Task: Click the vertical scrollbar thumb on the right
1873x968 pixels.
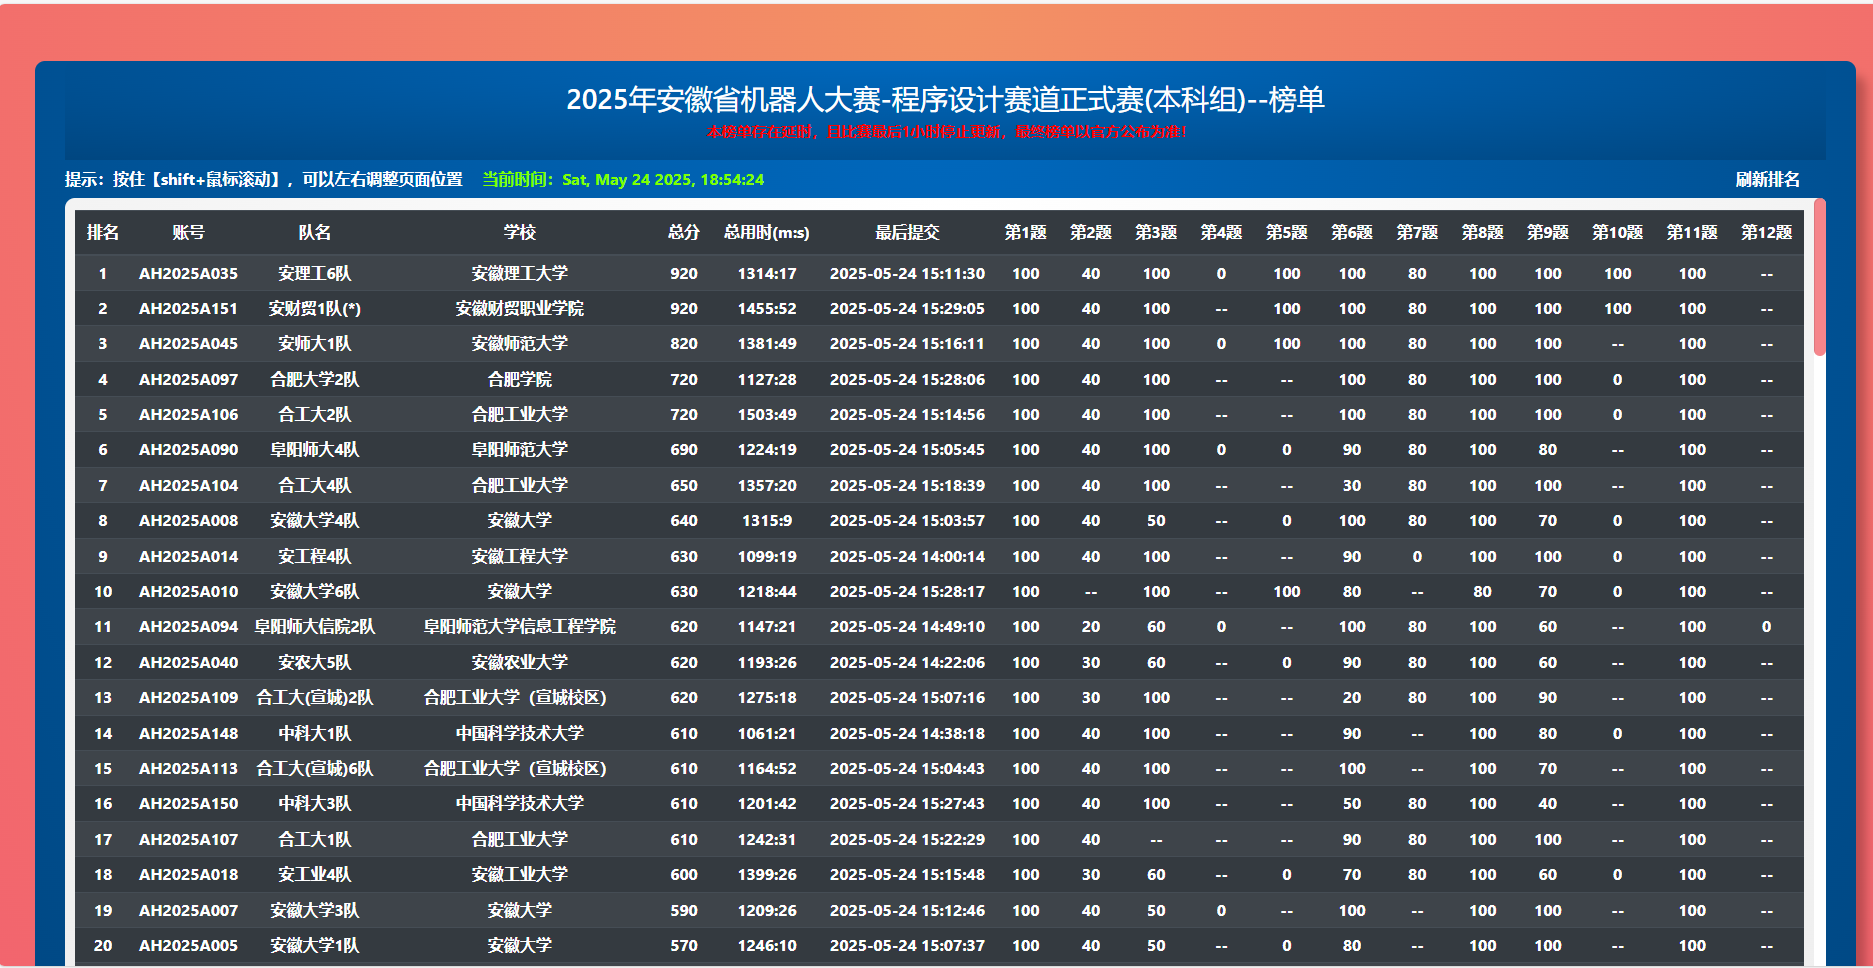Action: (x=1819, y=277)
